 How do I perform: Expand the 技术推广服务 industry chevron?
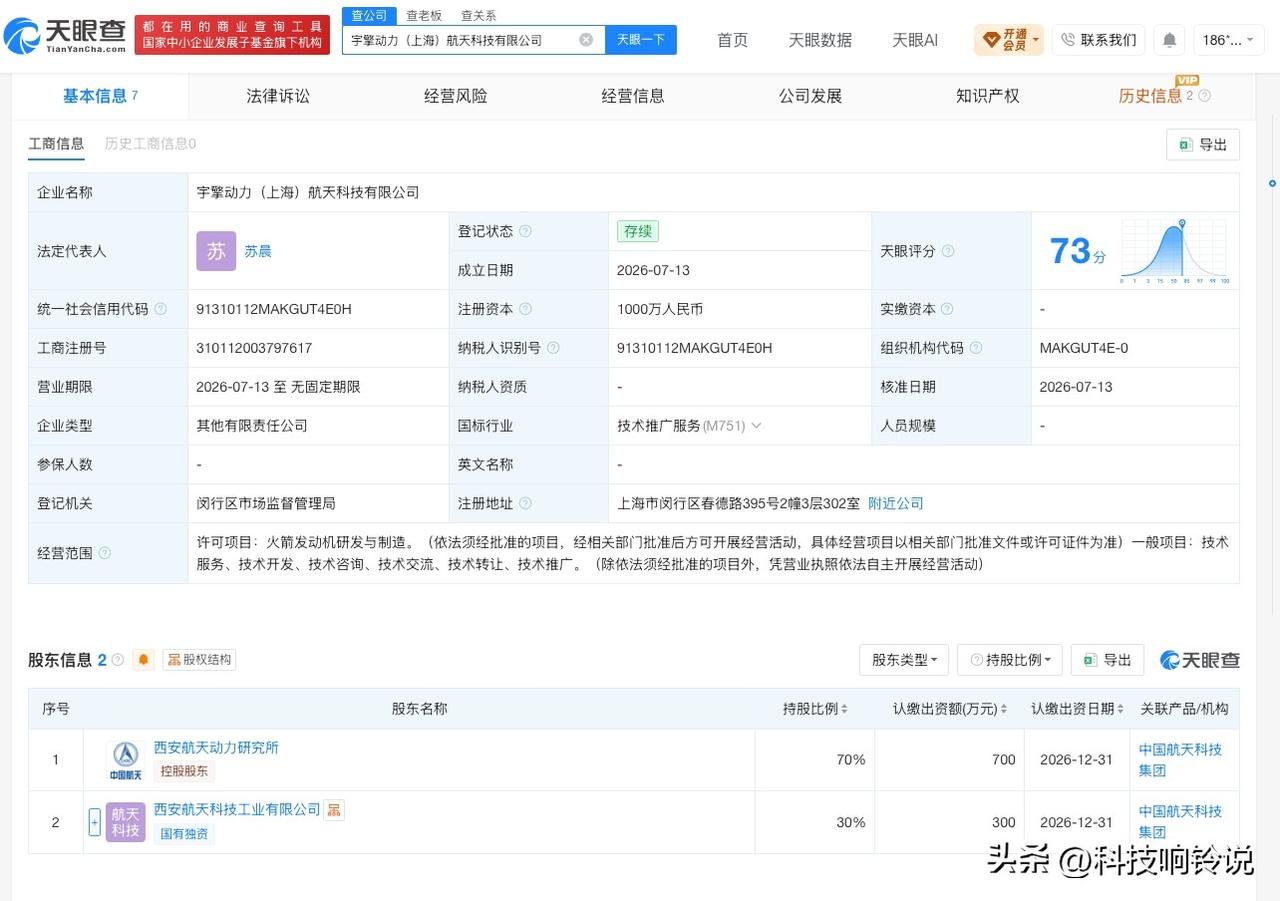tap(756, 425)
